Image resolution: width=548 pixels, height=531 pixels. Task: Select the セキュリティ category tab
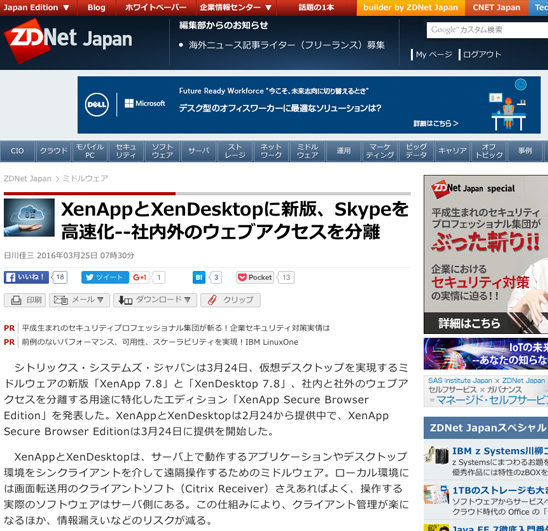(126, 151)
